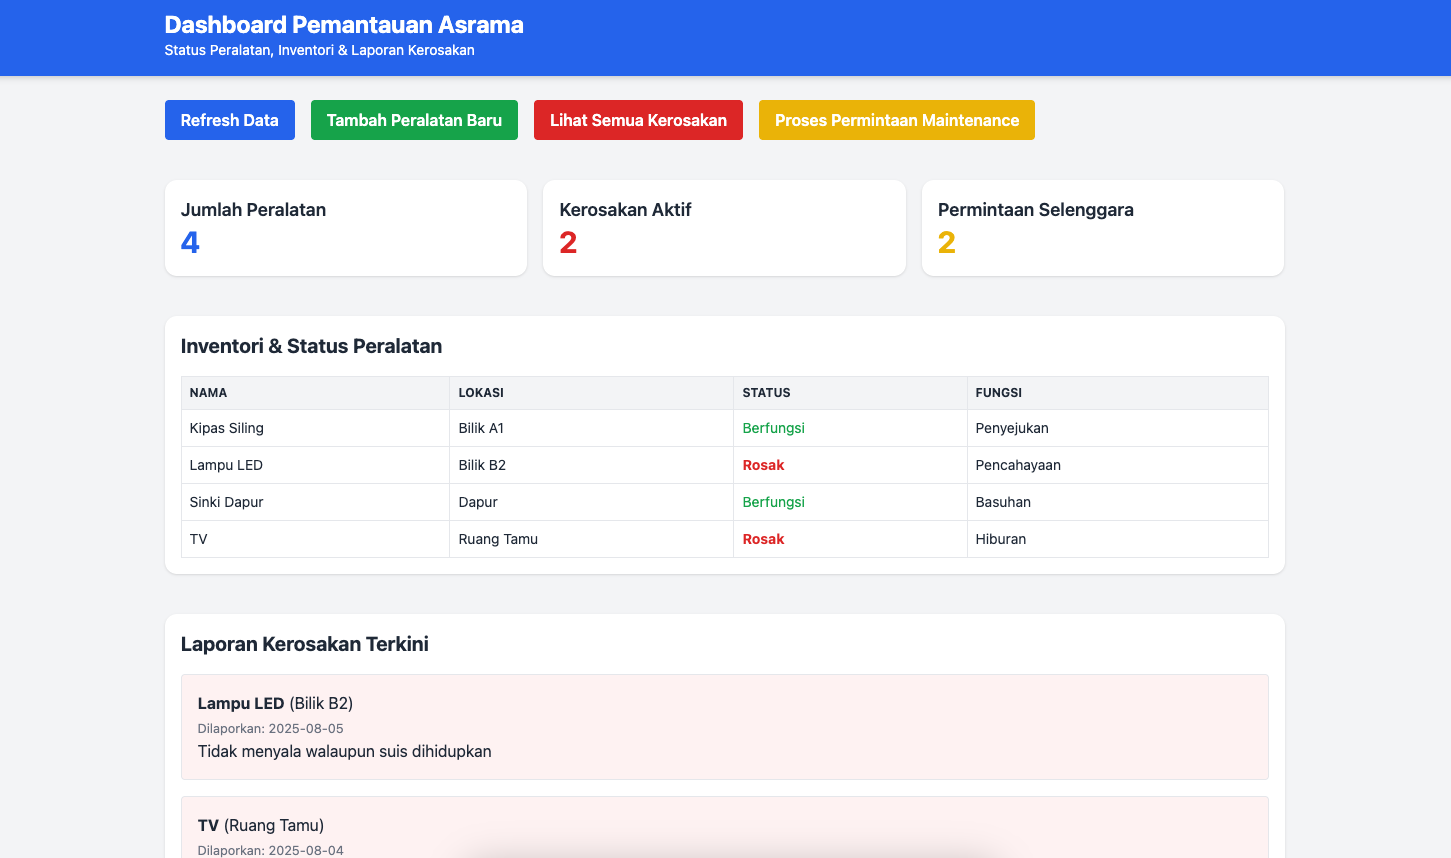Image resolution: width=1451 pixels, height=858 pixels.
Task: Open the TV (Ruang Tamu) damage report
Action: coord(724,828)
